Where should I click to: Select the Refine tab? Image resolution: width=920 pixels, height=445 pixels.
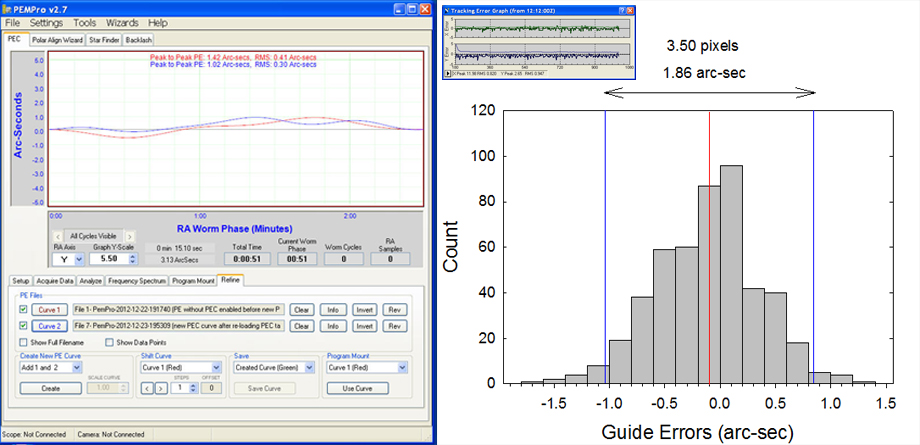pyautogui.click(x=231, y=281)
